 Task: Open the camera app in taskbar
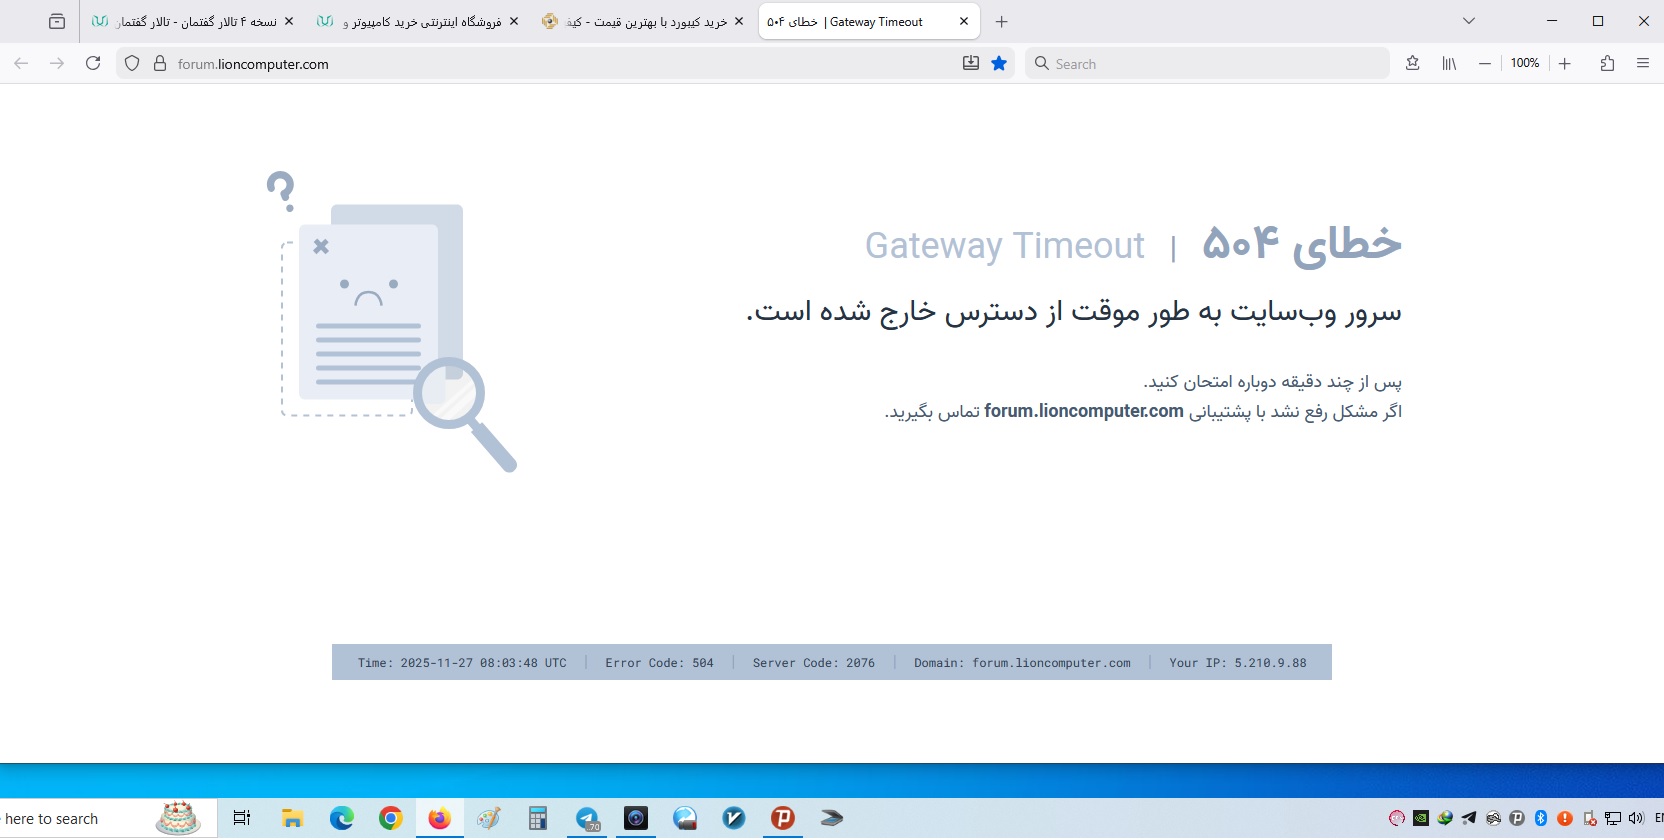(x=636, y=818)
